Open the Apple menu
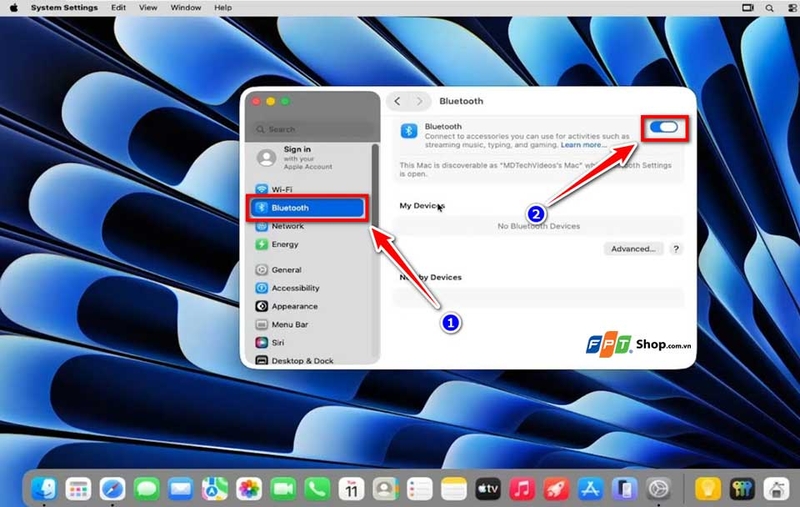 coord(14,8)
